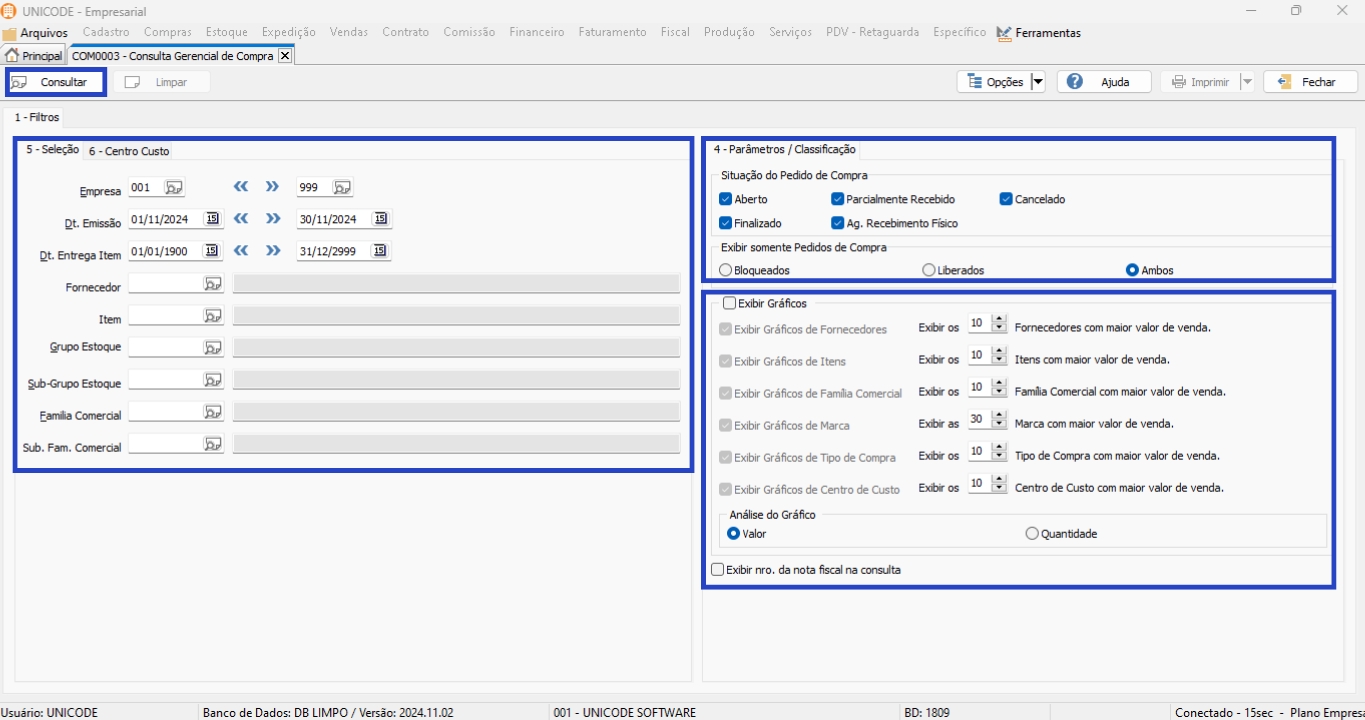
Task: Click the Família Comercial input field
Action: point(165,412)
